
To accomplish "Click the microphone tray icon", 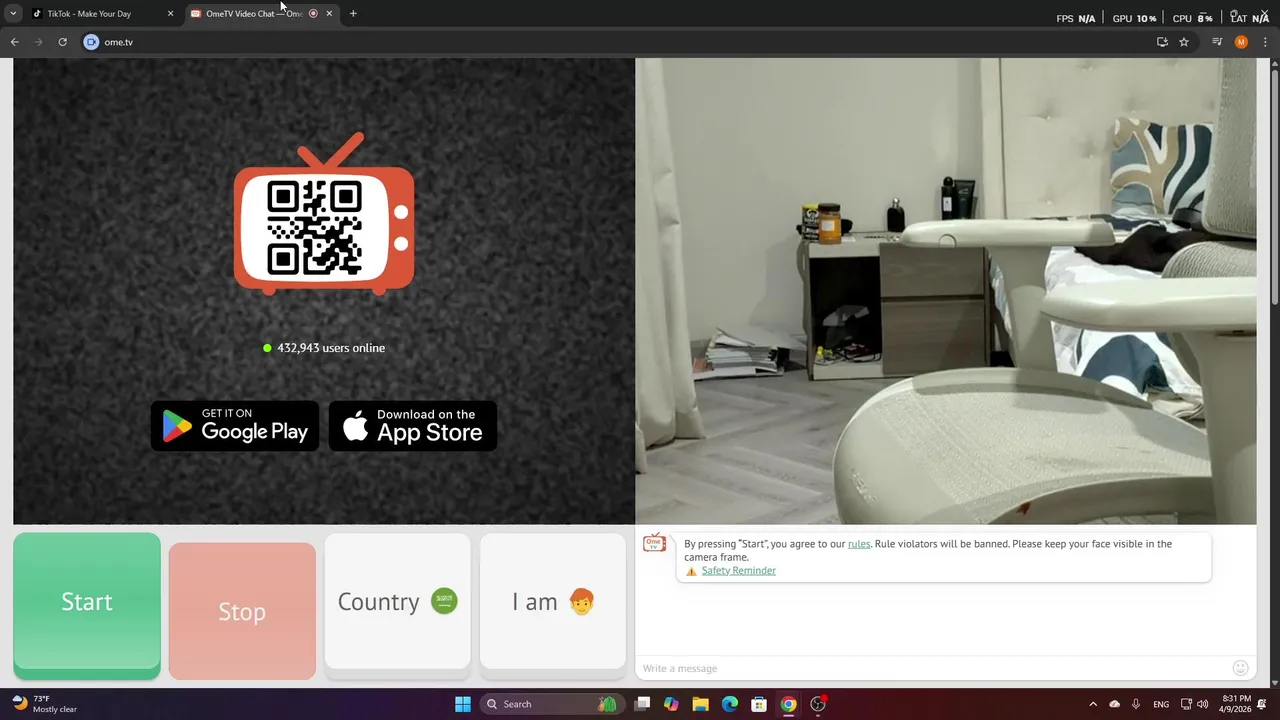I will coord(1137,704).
